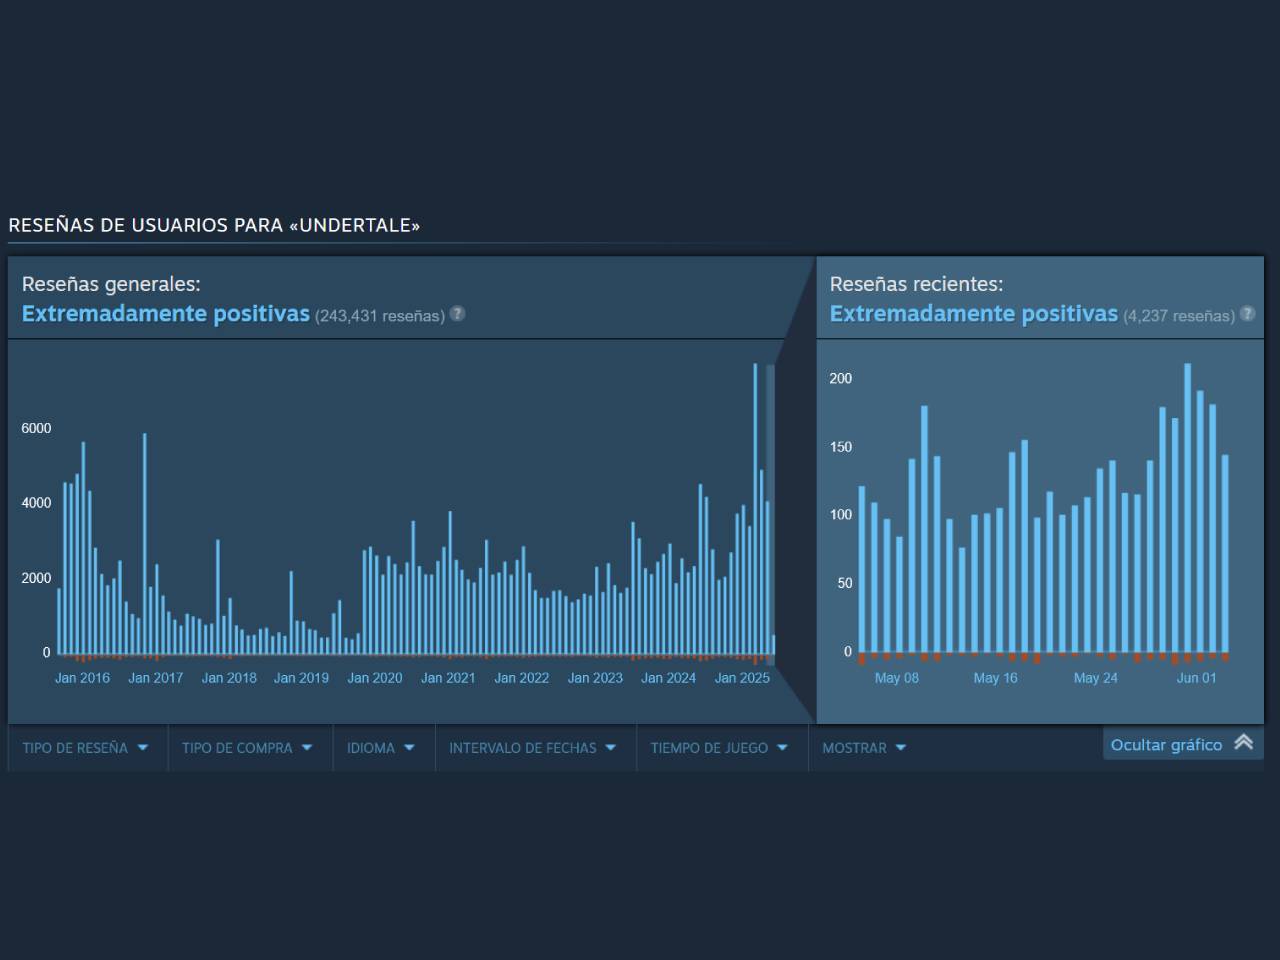Expand TIEMPO DE JUEGO filter
Viewport: 1280px width, 960px height.
point(719,748)
